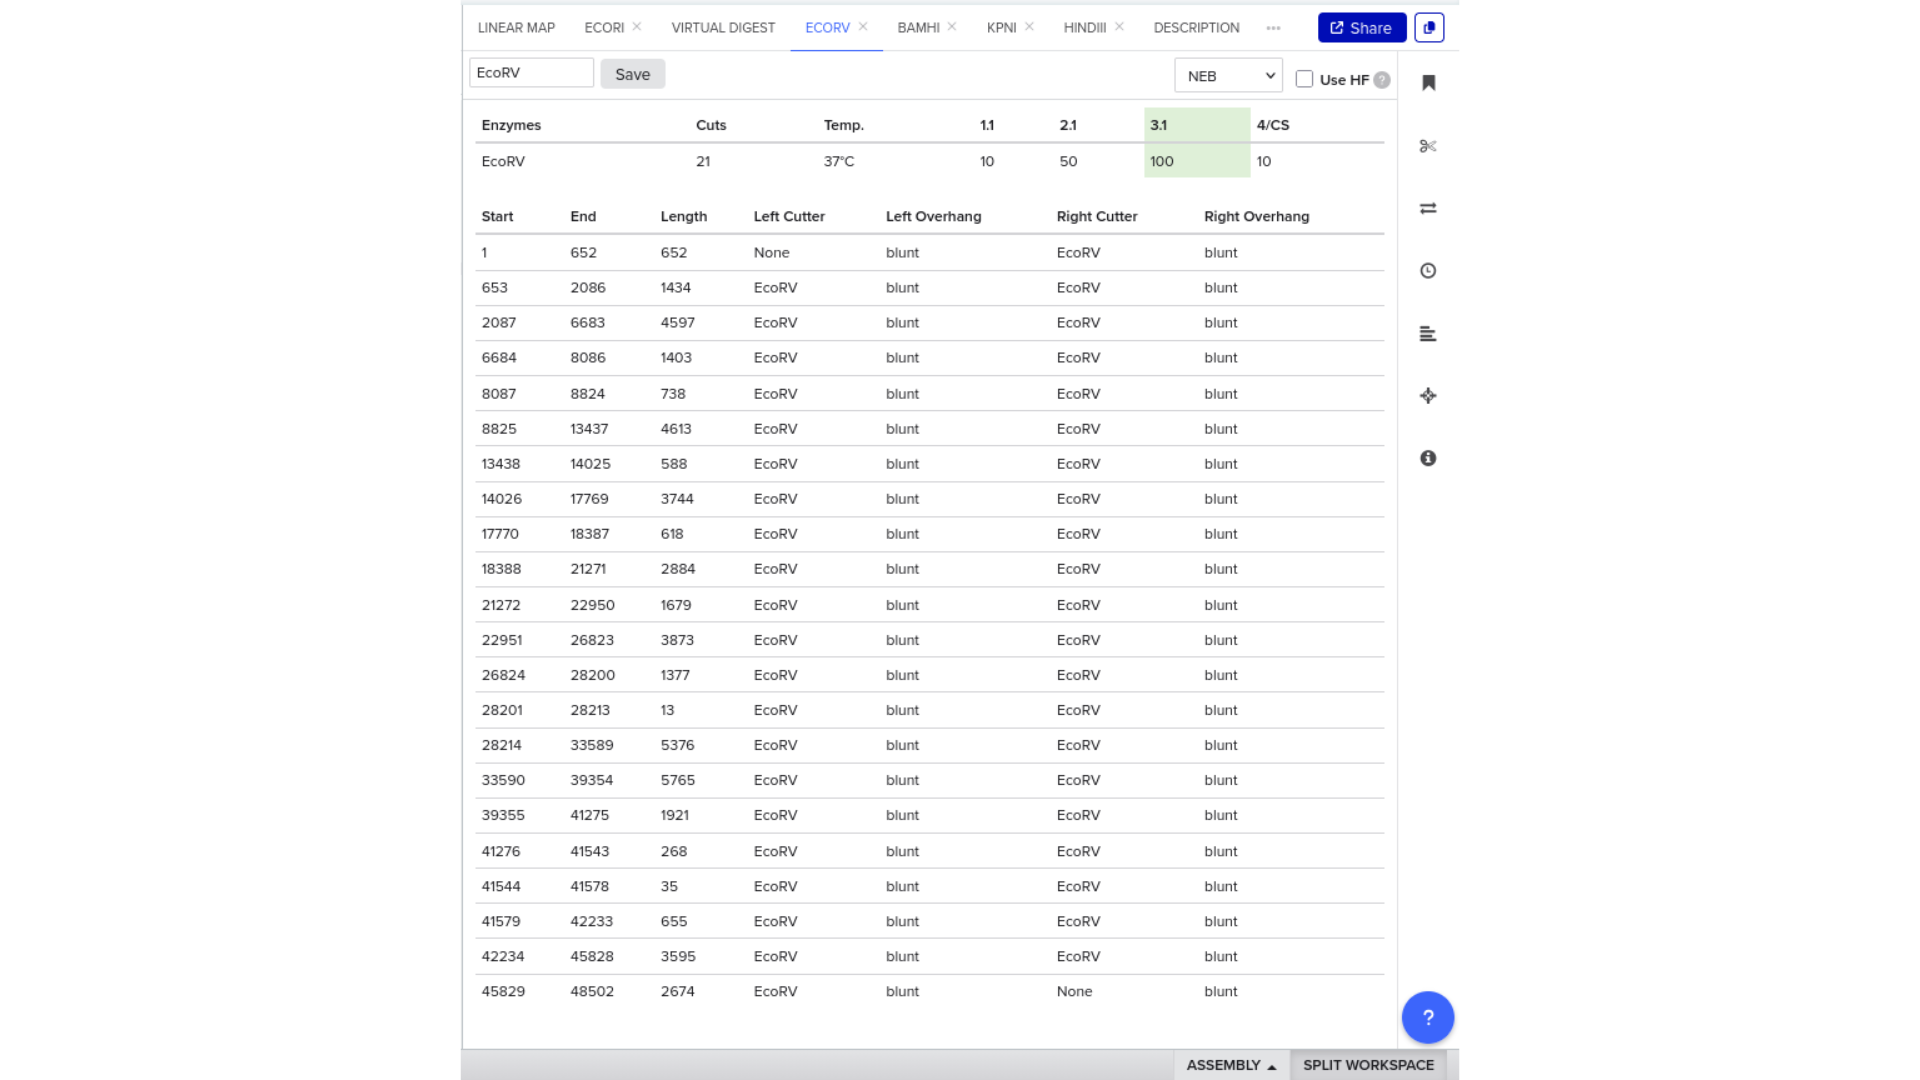Viewport: 1920px width, 1080px height.
Task: Click the copy icon beside Share
Action: (1429, 28)
